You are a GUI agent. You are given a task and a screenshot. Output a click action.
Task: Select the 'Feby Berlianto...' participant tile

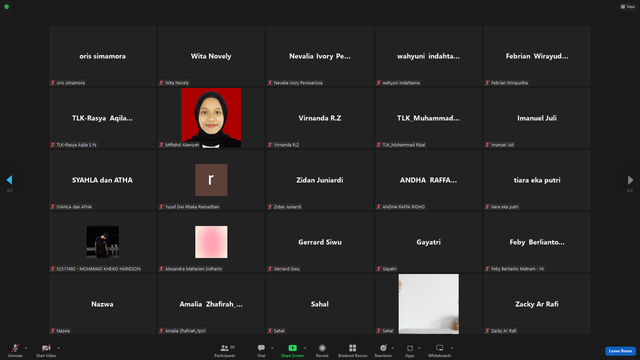point(537,242)
